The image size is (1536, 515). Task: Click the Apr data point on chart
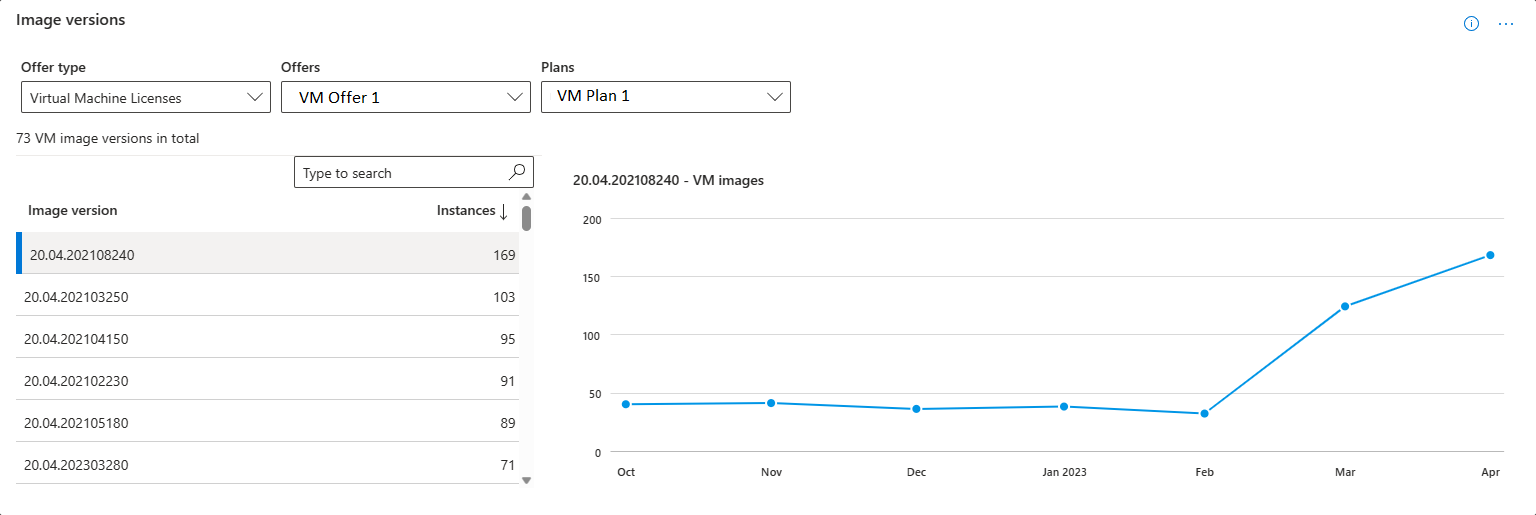point(1490,255)
